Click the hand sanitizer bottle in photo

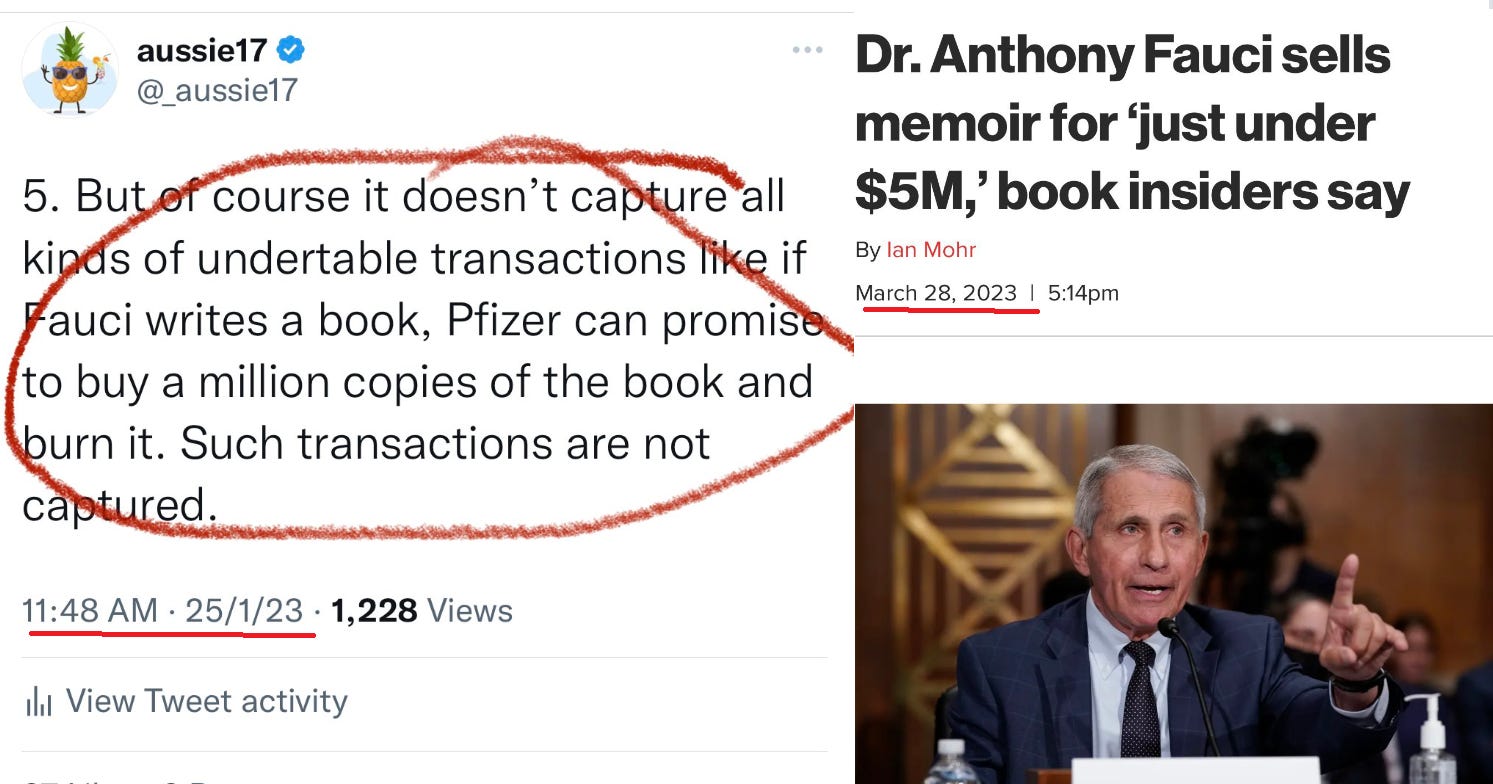point(1430,738)
